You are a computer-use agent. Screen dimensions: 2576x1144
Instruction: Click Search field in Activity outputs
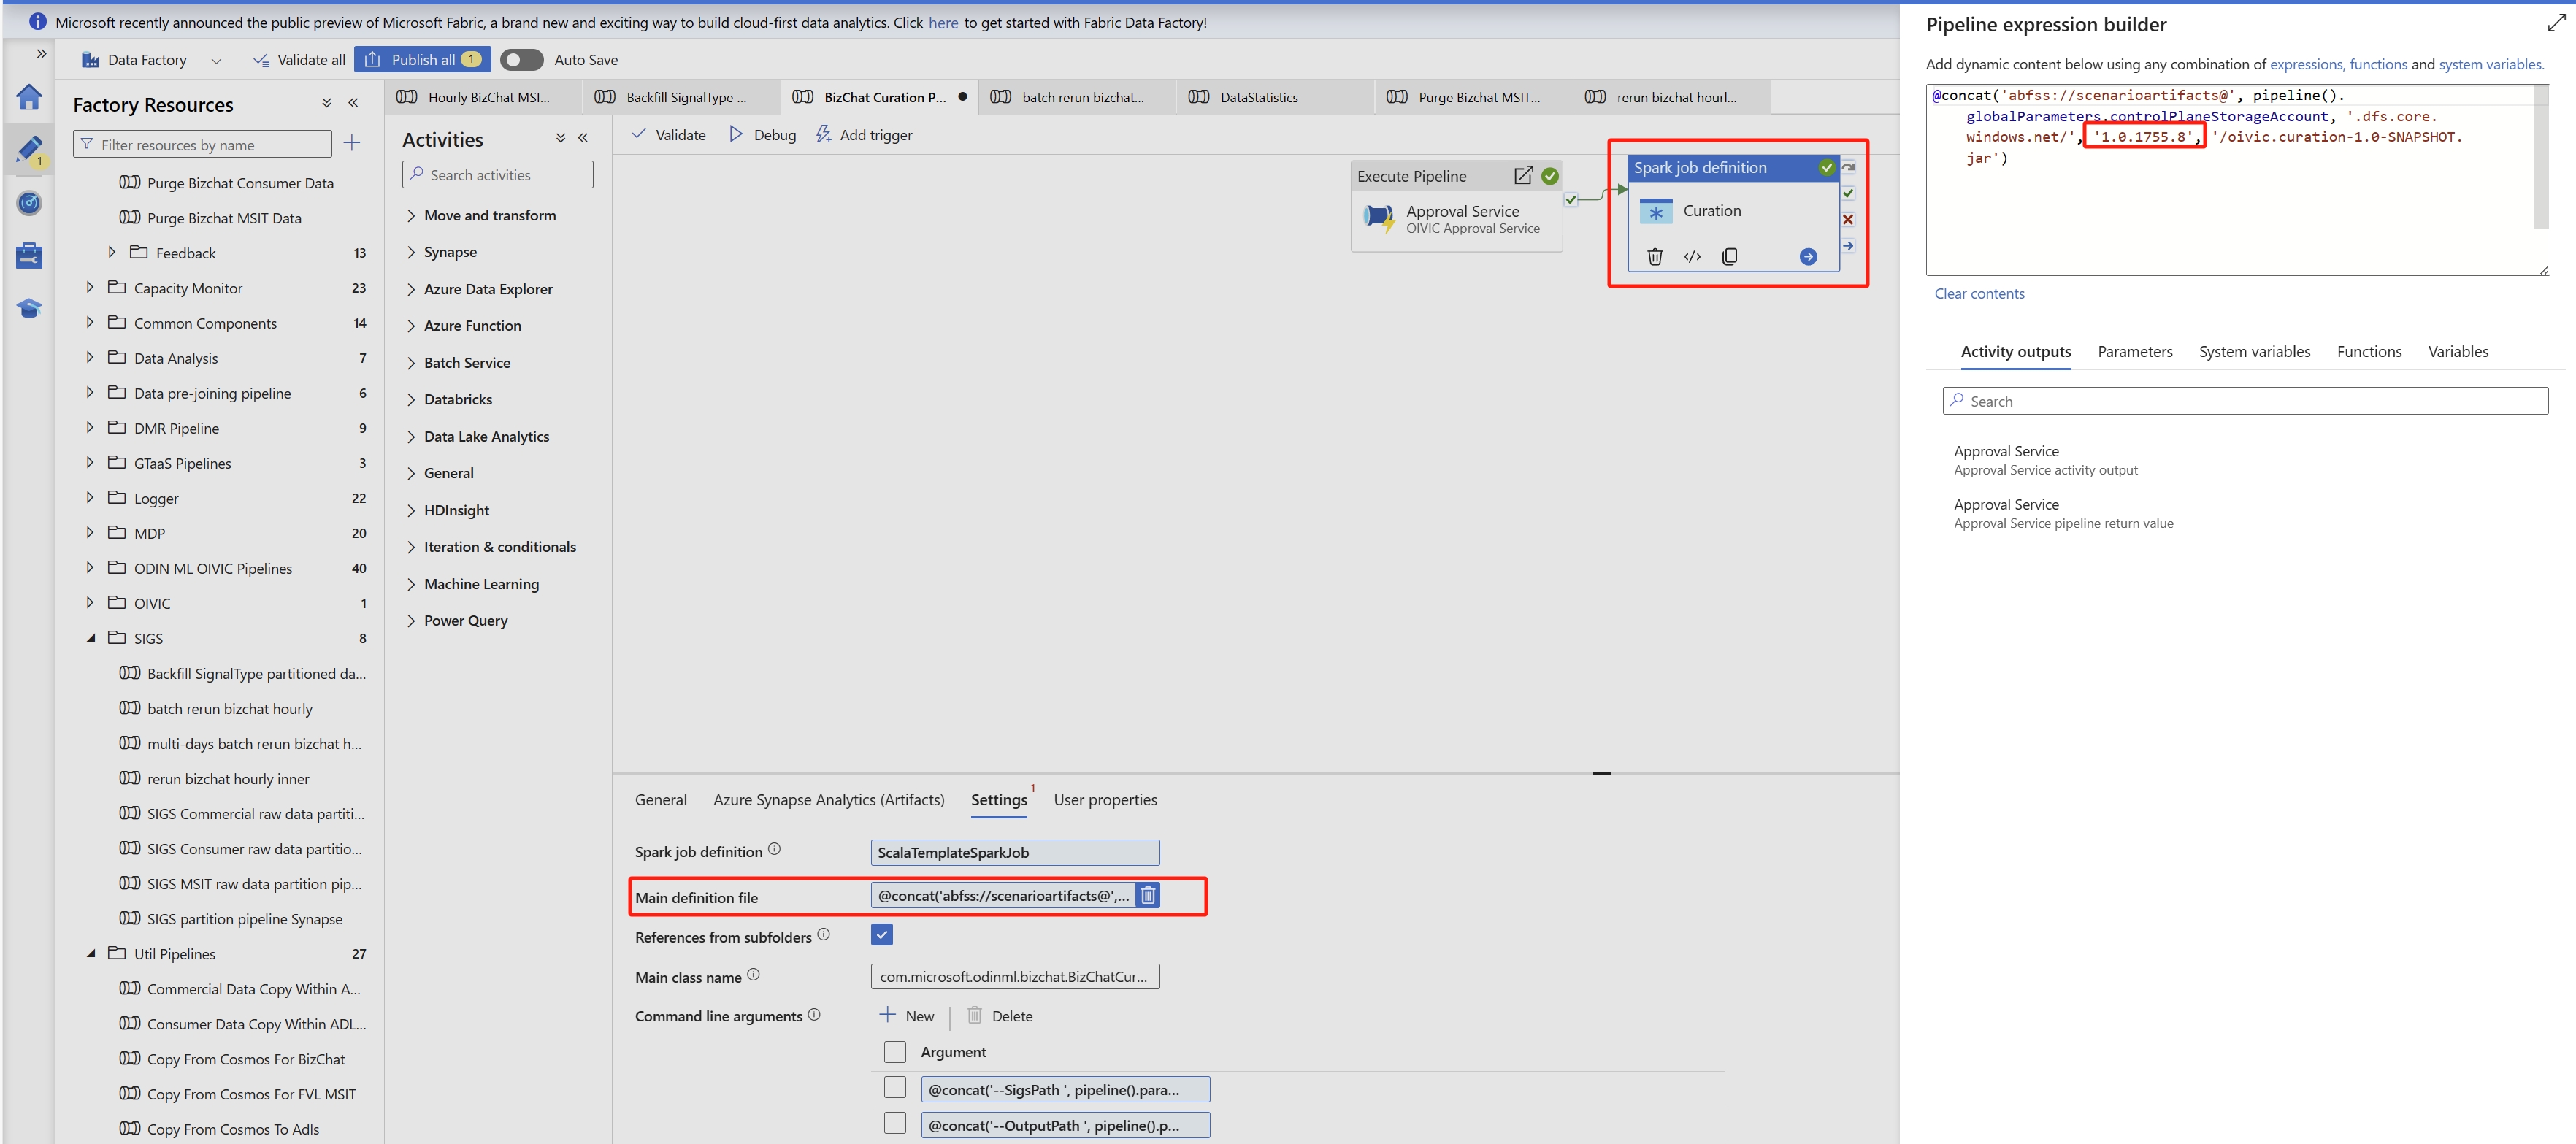[2245, 401]
